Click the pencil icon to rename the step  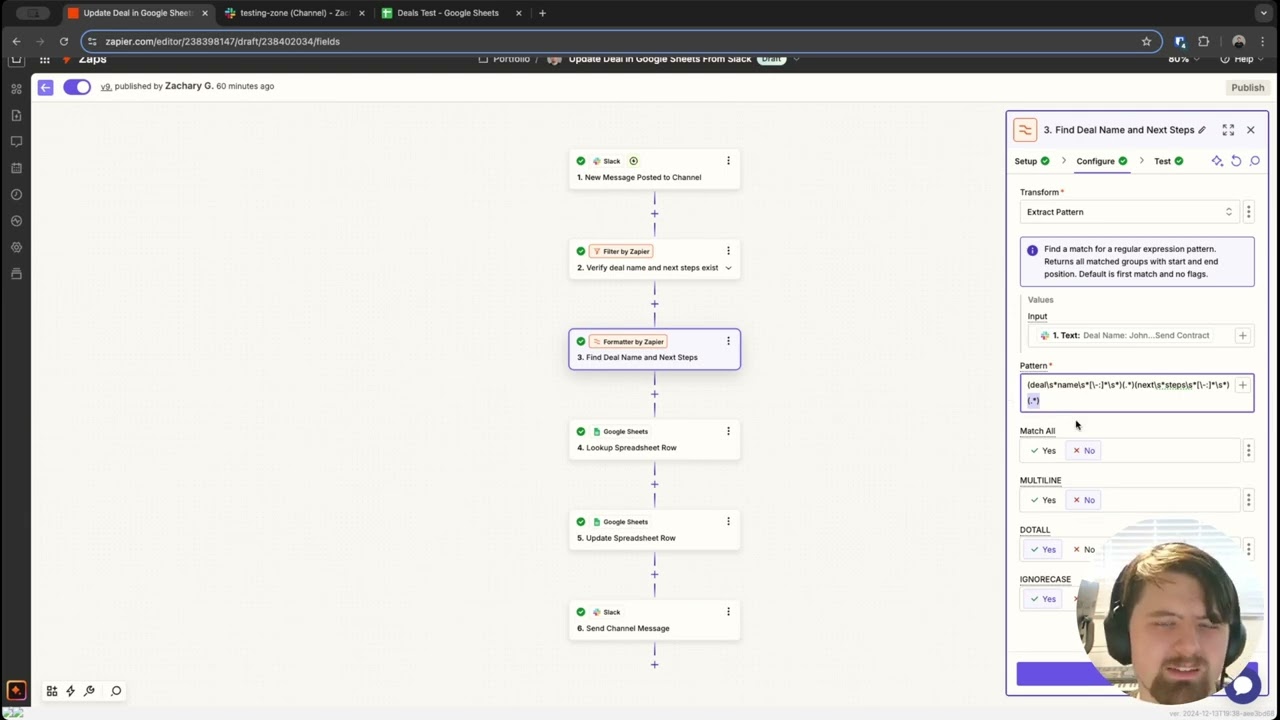[1202, 130]
